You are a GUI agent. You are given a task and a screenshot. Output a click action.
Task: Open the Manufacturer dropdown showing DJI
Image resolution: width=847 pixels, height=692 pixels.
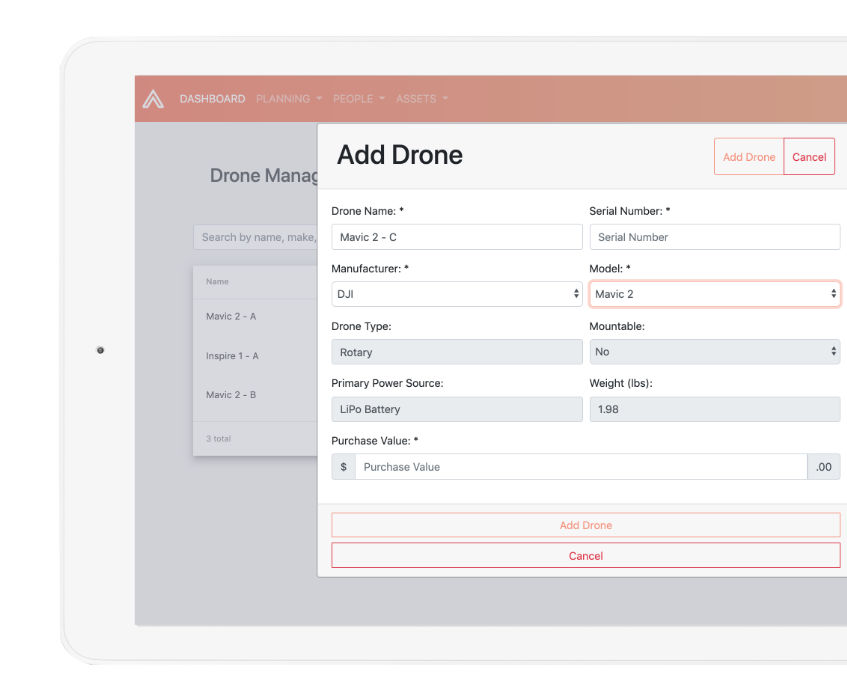(x=457, y=294)
